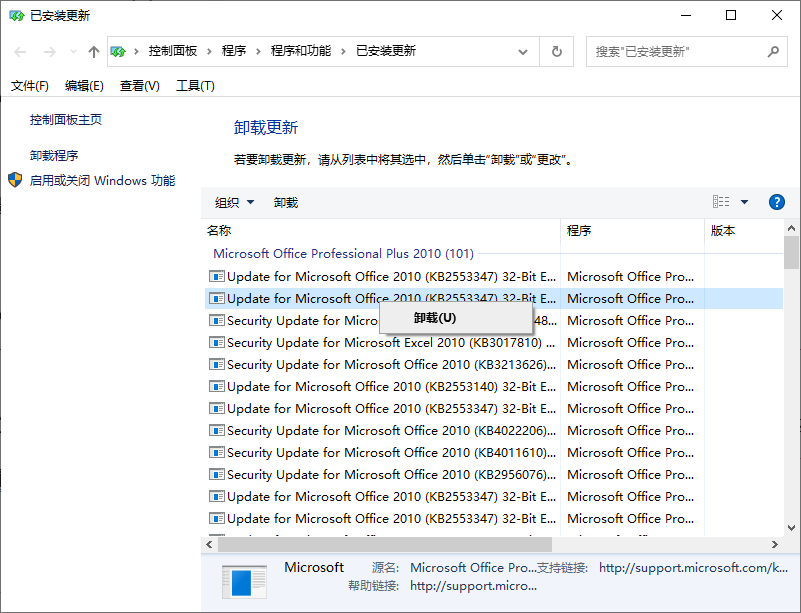
Task: Click the horizontal scrollbar right arrow
Action: (x=775, y=545)
